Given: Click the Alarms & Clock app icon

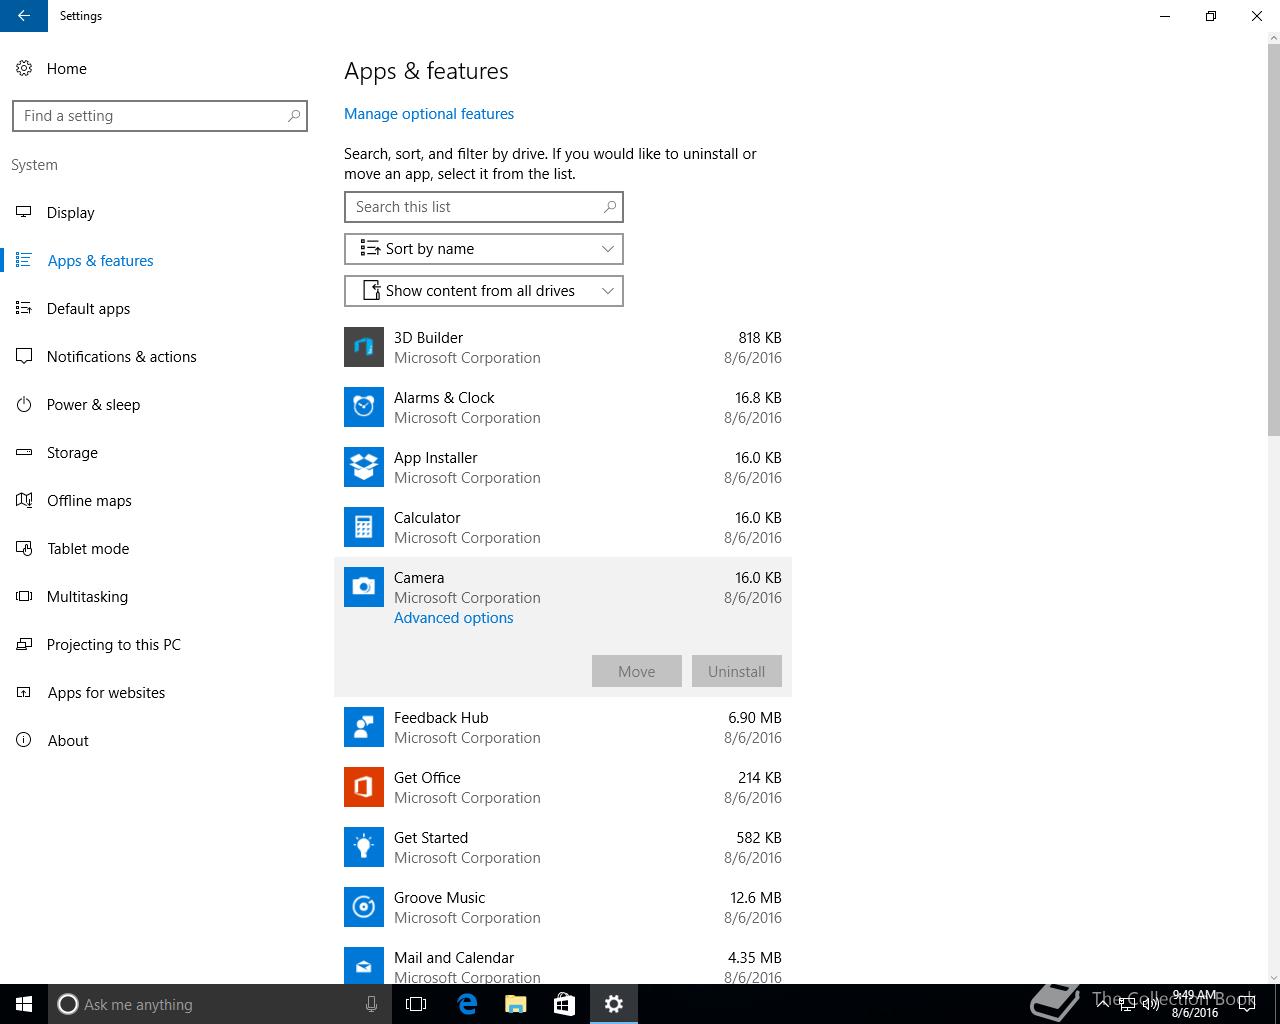Looking at the screenshot, I should click(364, 407).
